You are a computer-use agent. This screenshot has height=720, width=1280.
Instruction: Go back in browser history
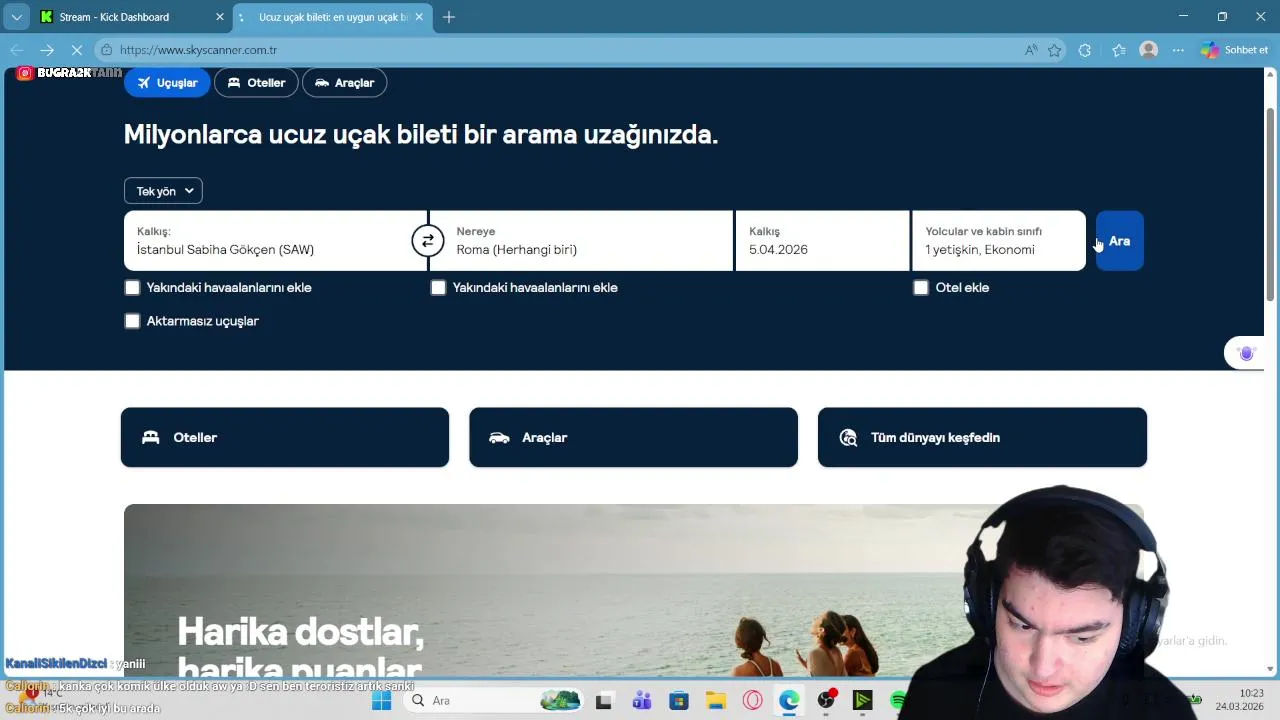tap(17, 50)
